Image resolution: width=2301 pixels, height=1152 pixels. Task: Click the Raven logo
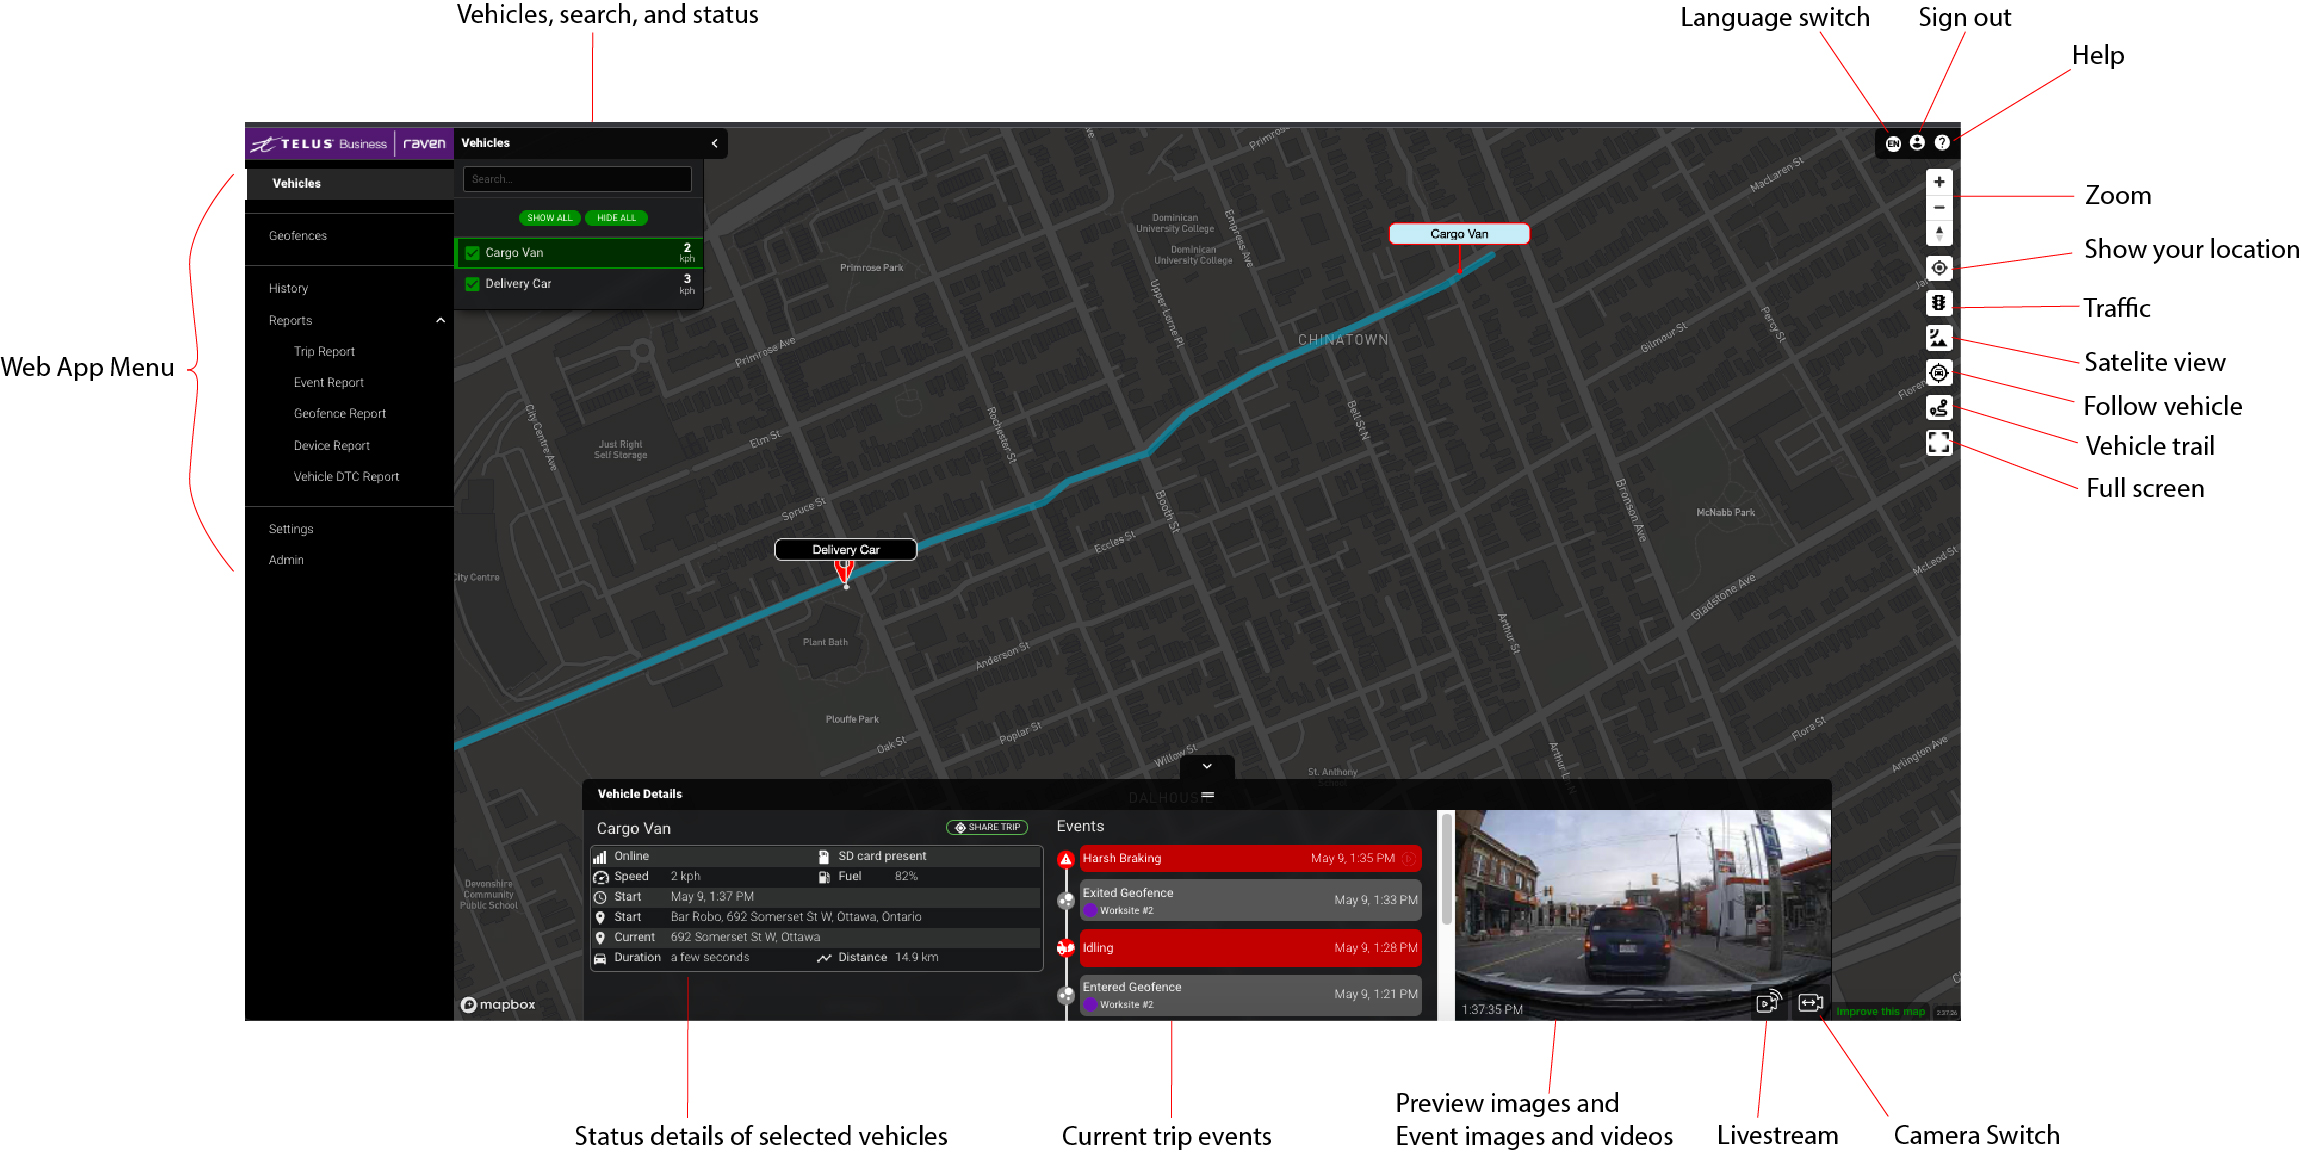pos(425,144)
